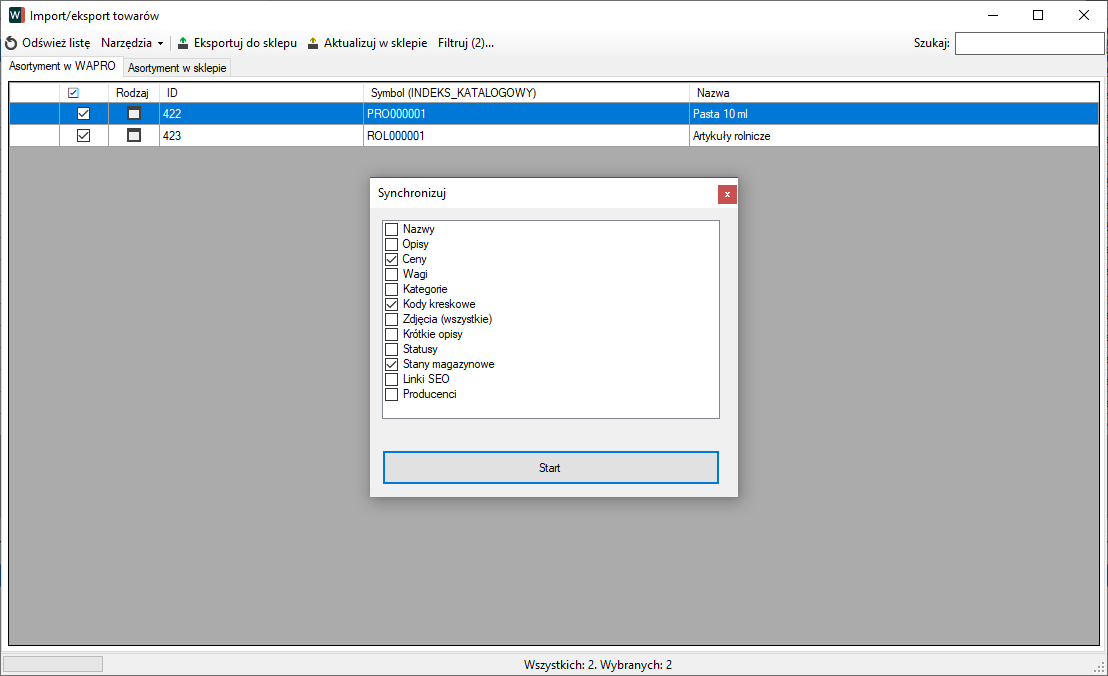Tick the Zdjęcia (wszystkie) checkbox
This screenshot has width=1108, height=676.
pyautogui.click(x=392, y=319)
